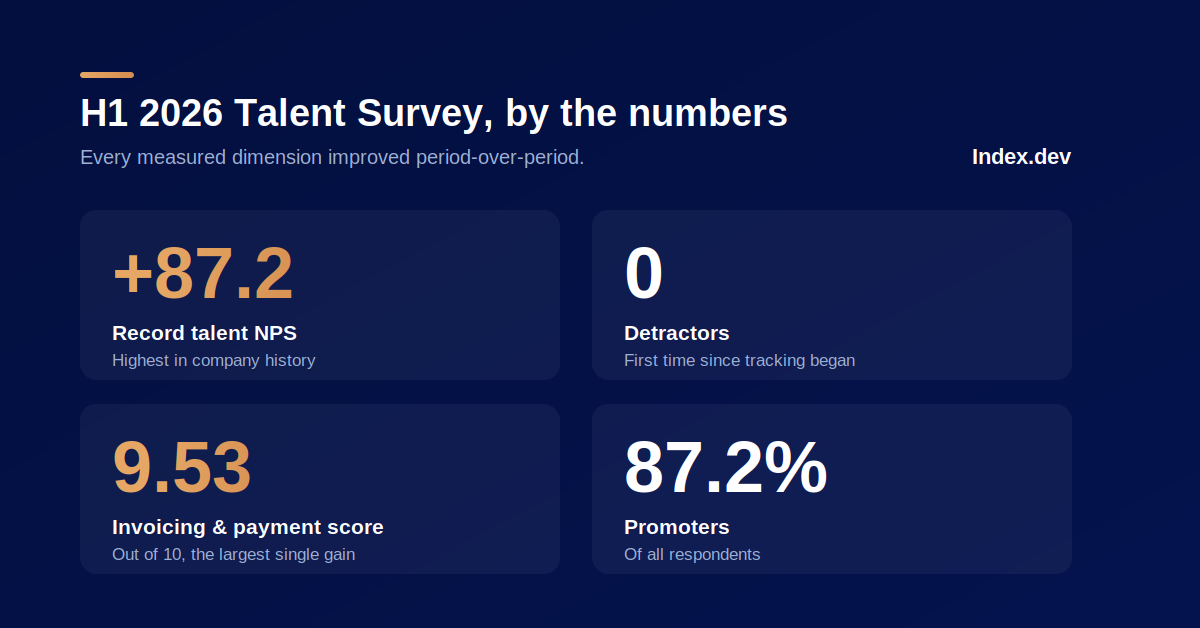Click Of all respondents caption
Screen dimensions: 1200x628
point(692,554)
